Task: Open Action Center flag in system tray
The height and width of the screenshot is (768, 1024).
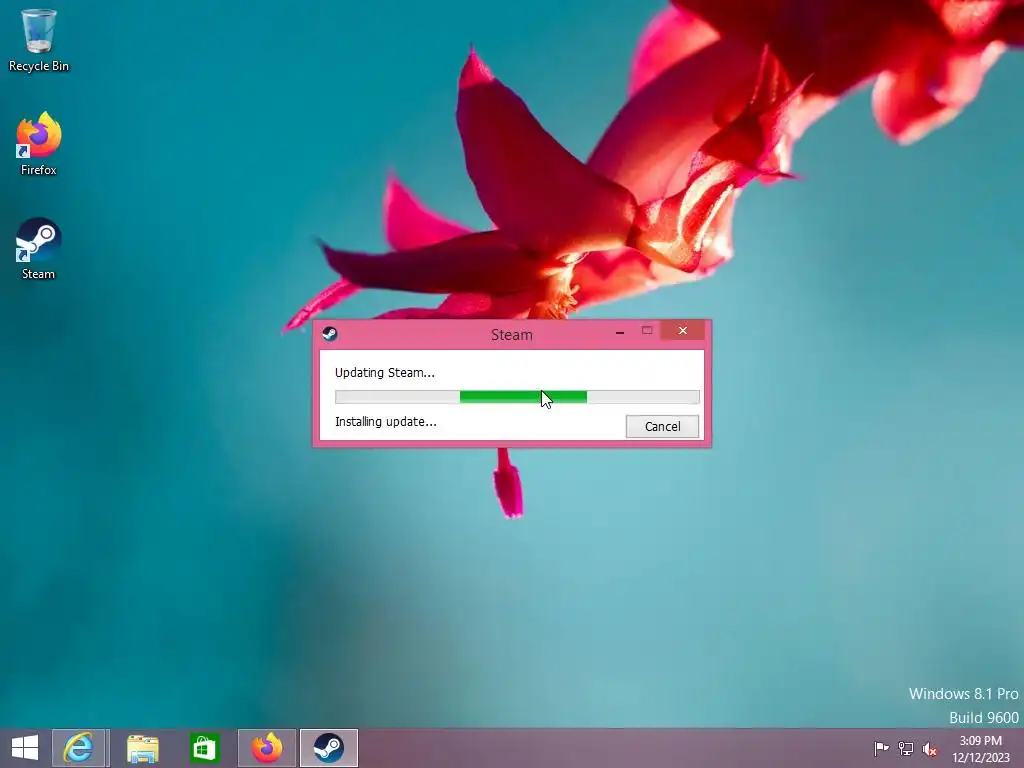Action: 881,748
